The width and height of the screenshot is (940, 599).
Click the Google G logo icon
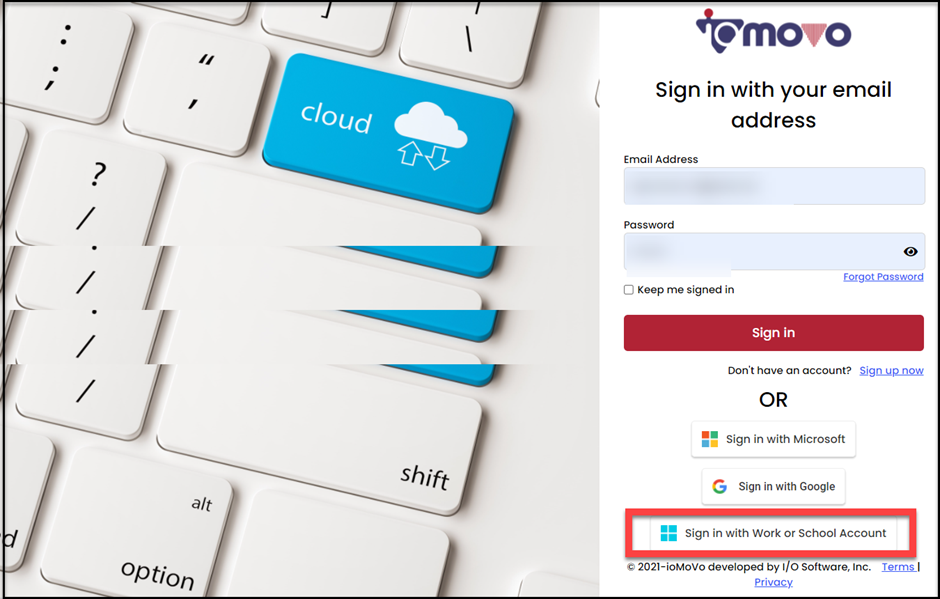(719, 486)
